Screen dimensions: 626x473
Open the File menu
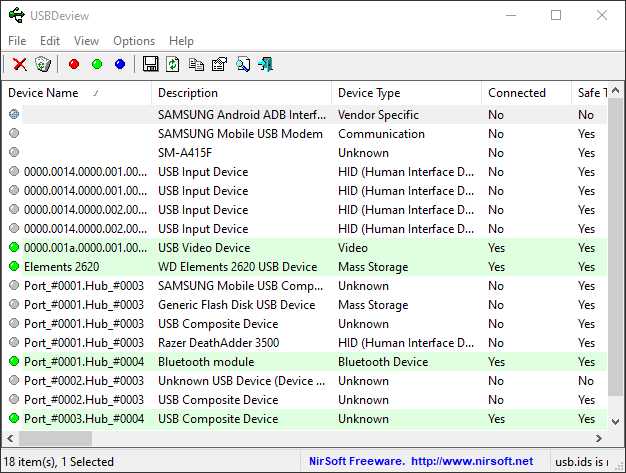click(x=17, y=41)
